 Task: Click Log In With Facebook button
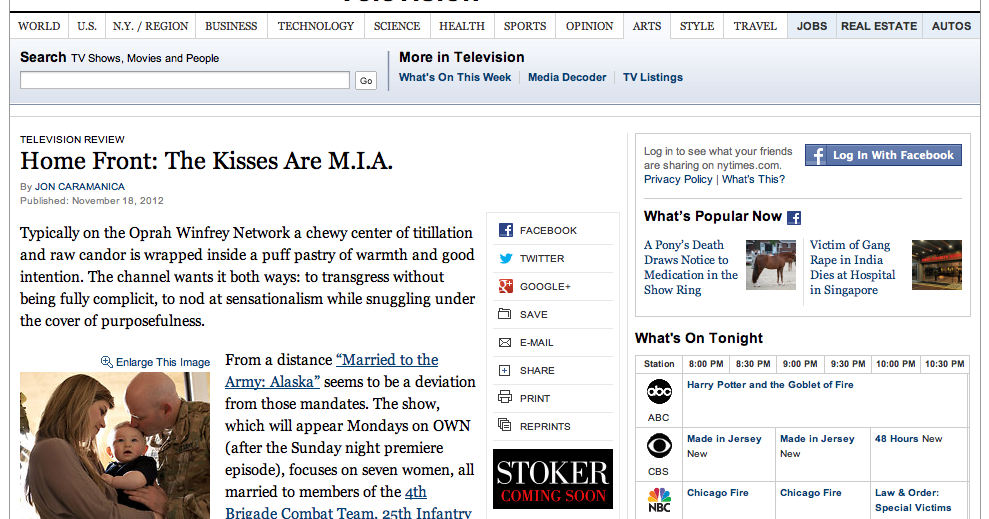pos(883,155)
